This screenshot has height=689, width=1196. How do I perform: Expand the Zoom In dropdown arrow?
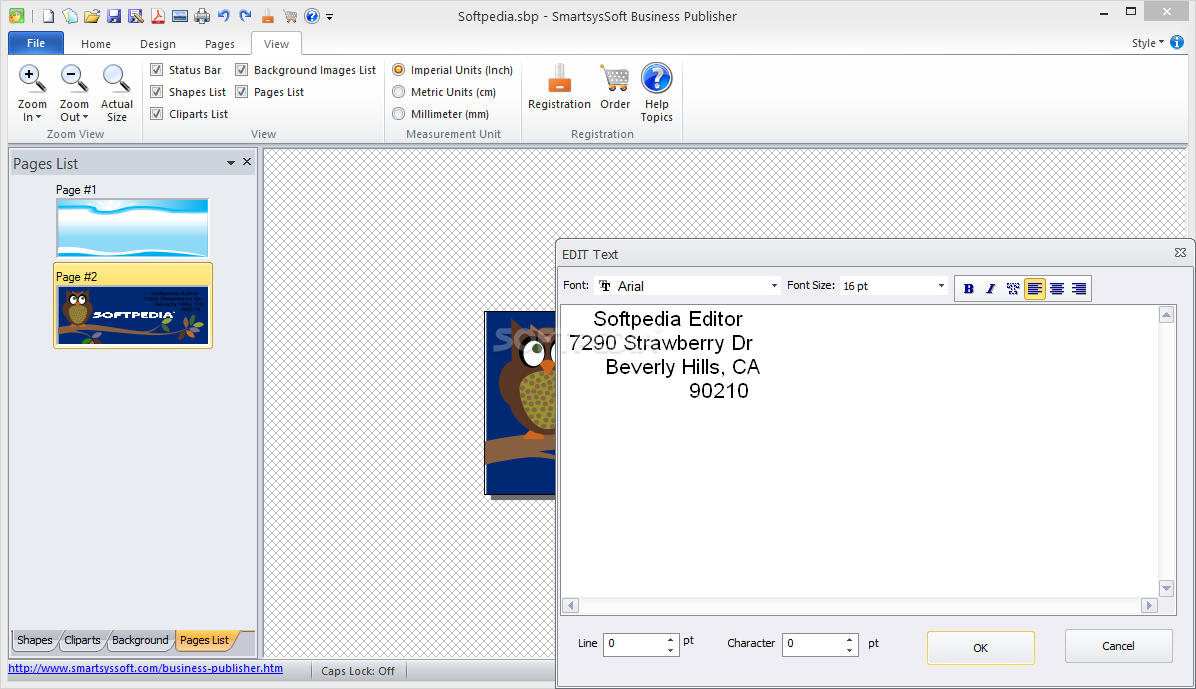38,118
